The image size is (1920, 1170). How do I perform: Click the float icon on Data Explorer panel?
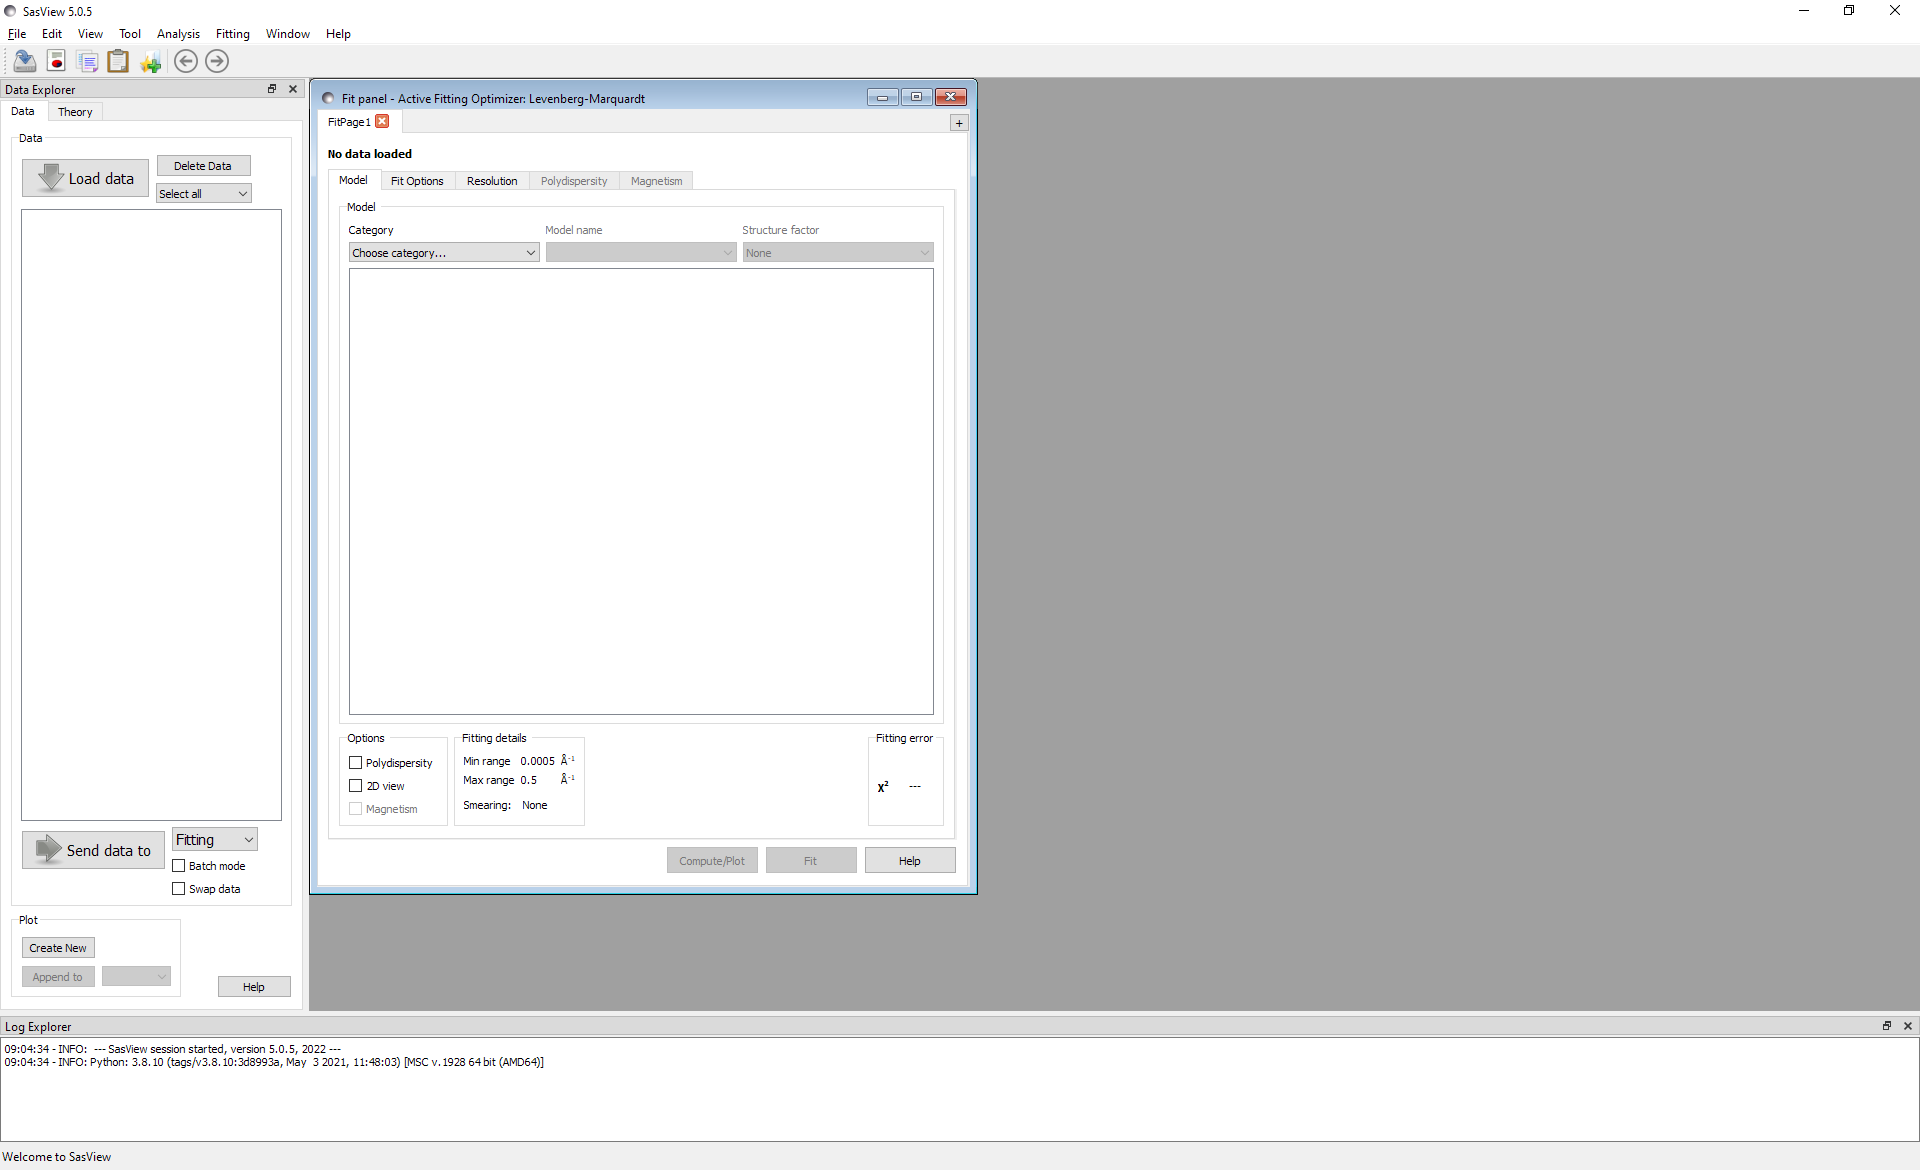point(272,89)
